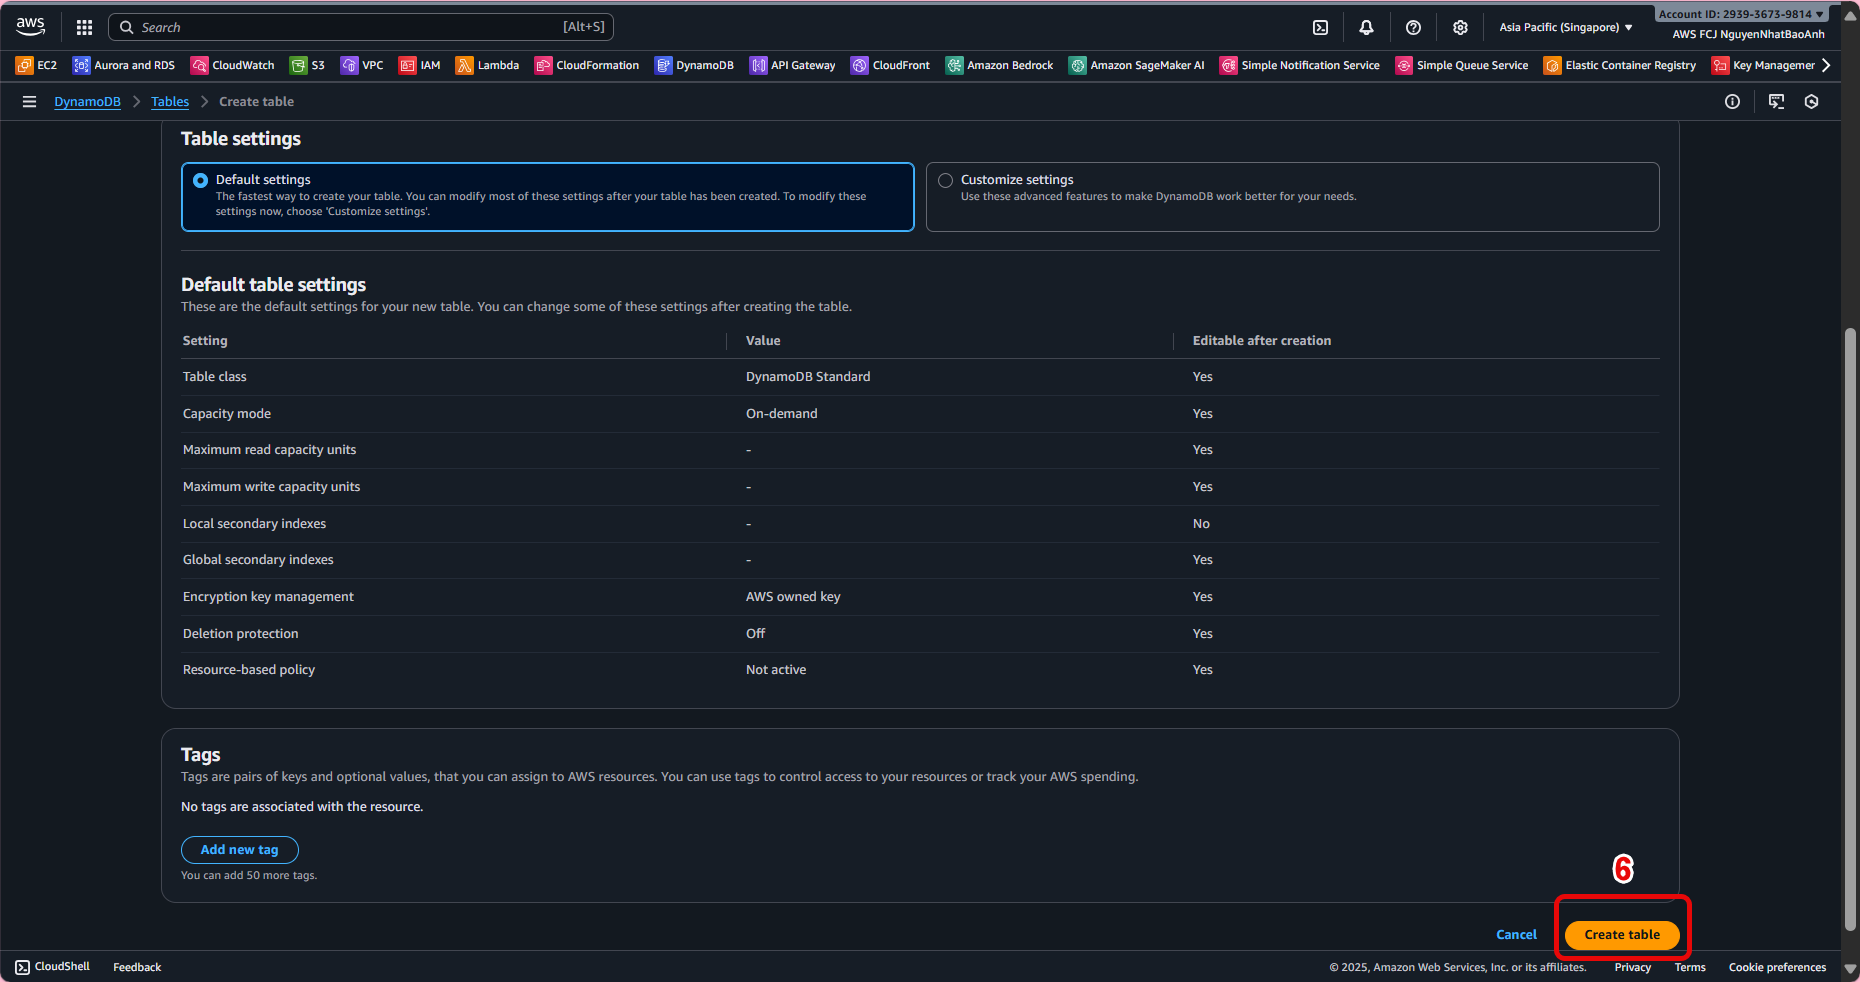1860x982 pixels.
Task: Open Simple Notification Service shortcut
Action: pyautogui.click(x=1300, y=65)
